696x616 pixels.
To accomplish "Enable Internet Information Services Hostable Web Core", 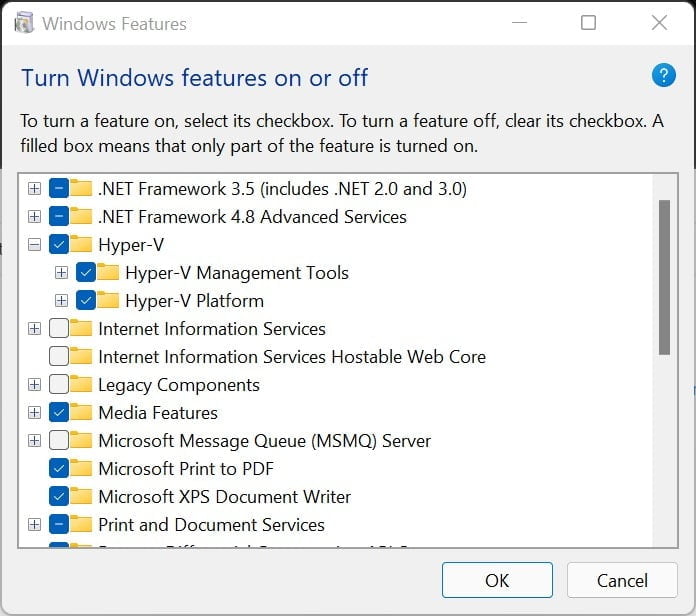I will click(x=58, y=357).
